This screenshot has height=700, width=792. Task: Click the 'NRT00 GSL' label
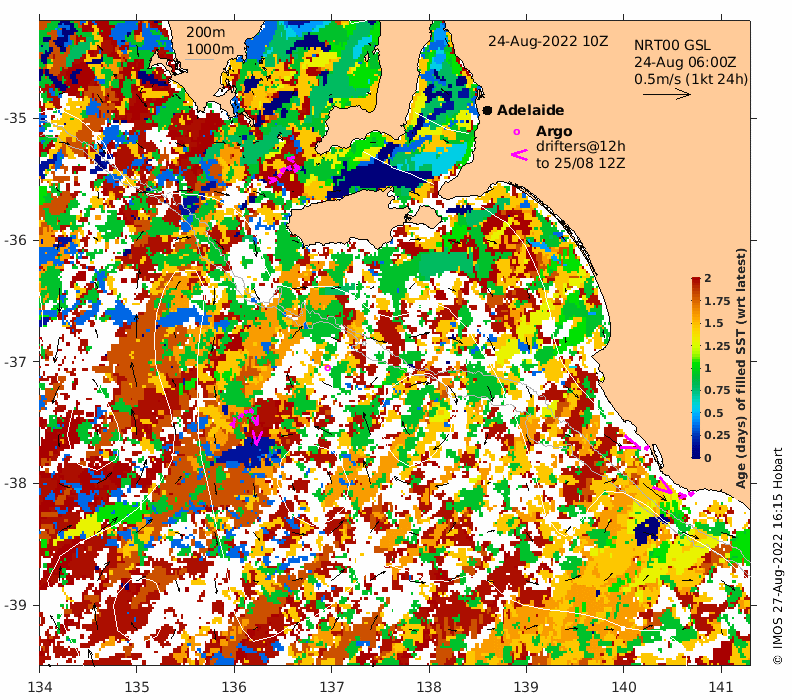[672, 45]
